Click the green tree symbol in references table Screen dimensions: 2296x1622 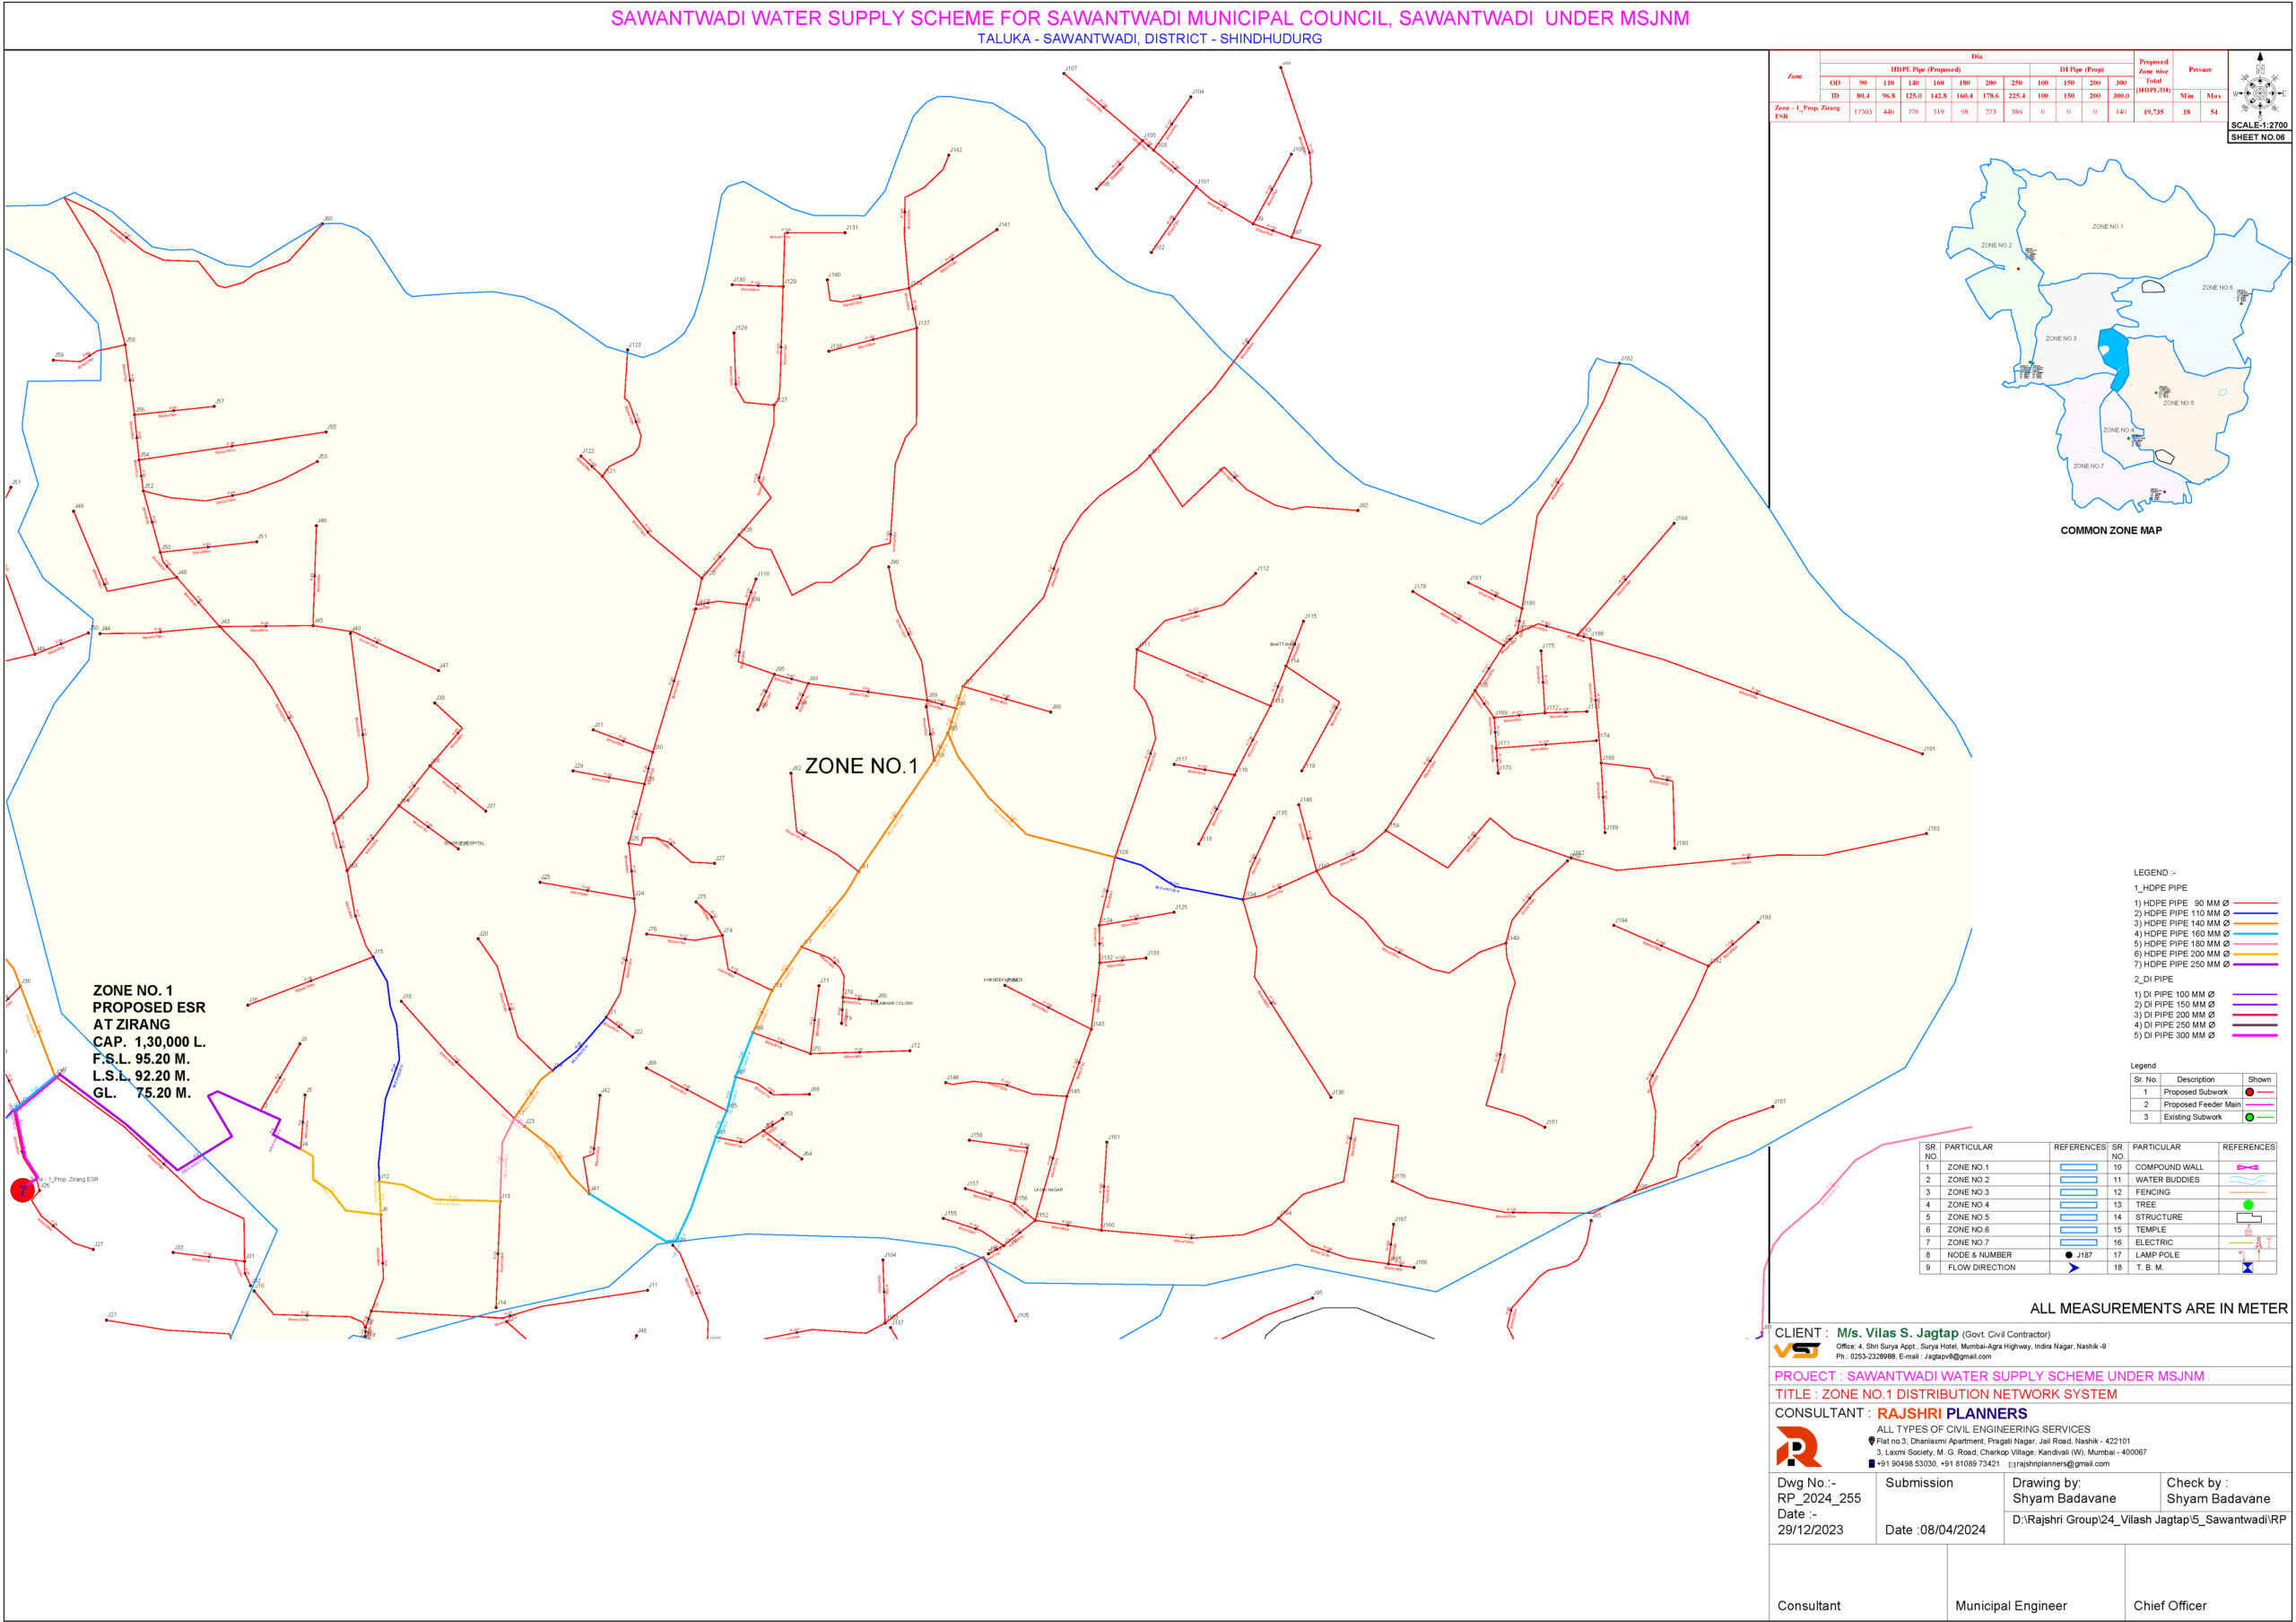[x=2248, y=1205]
